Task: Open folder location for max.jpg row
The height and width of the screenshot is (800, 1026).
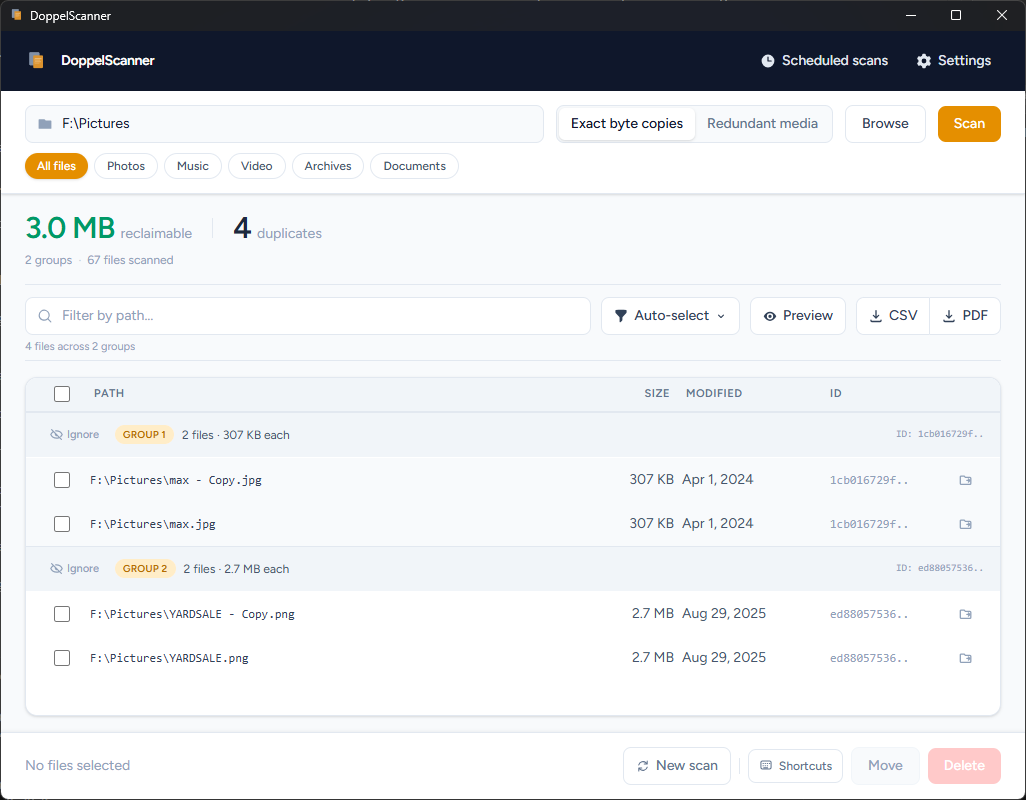Action: point(965,524)
